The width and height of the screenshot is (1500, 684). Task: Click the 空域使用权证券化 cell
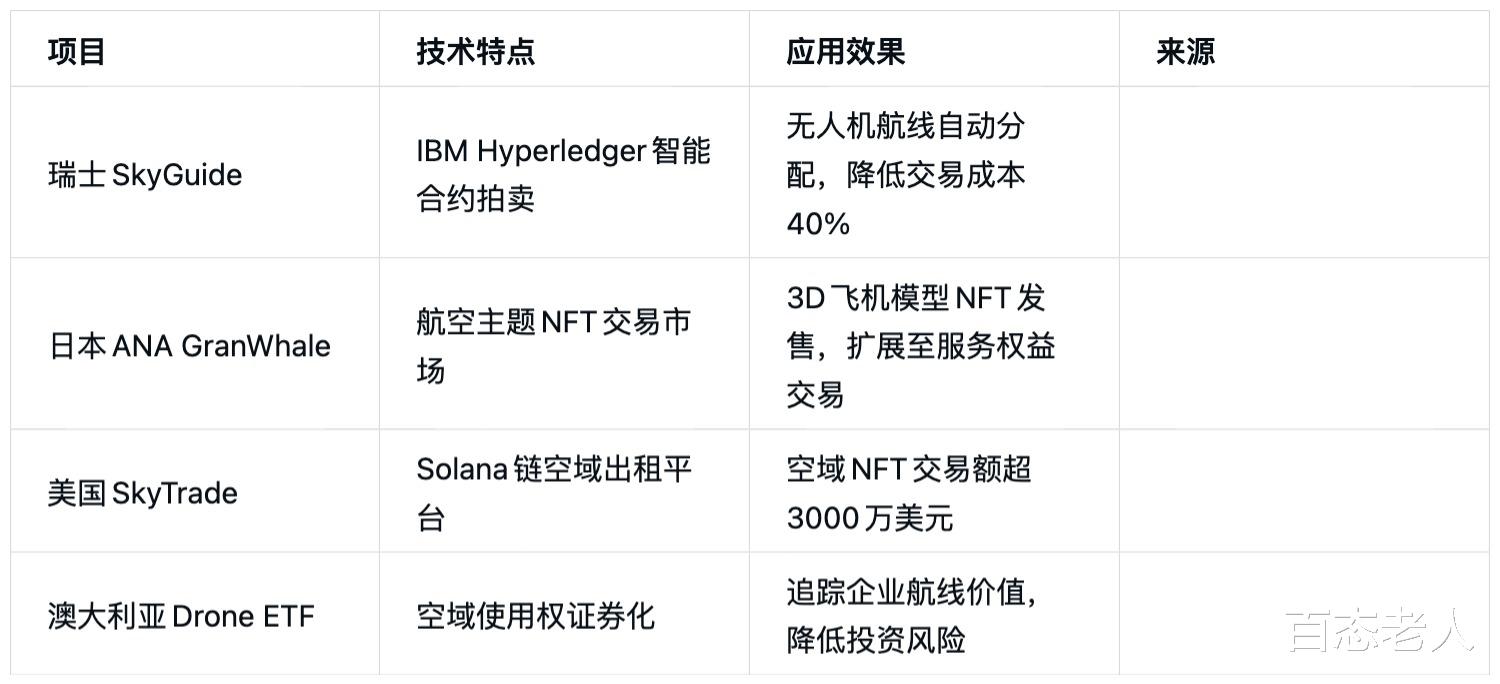point(535,616)
